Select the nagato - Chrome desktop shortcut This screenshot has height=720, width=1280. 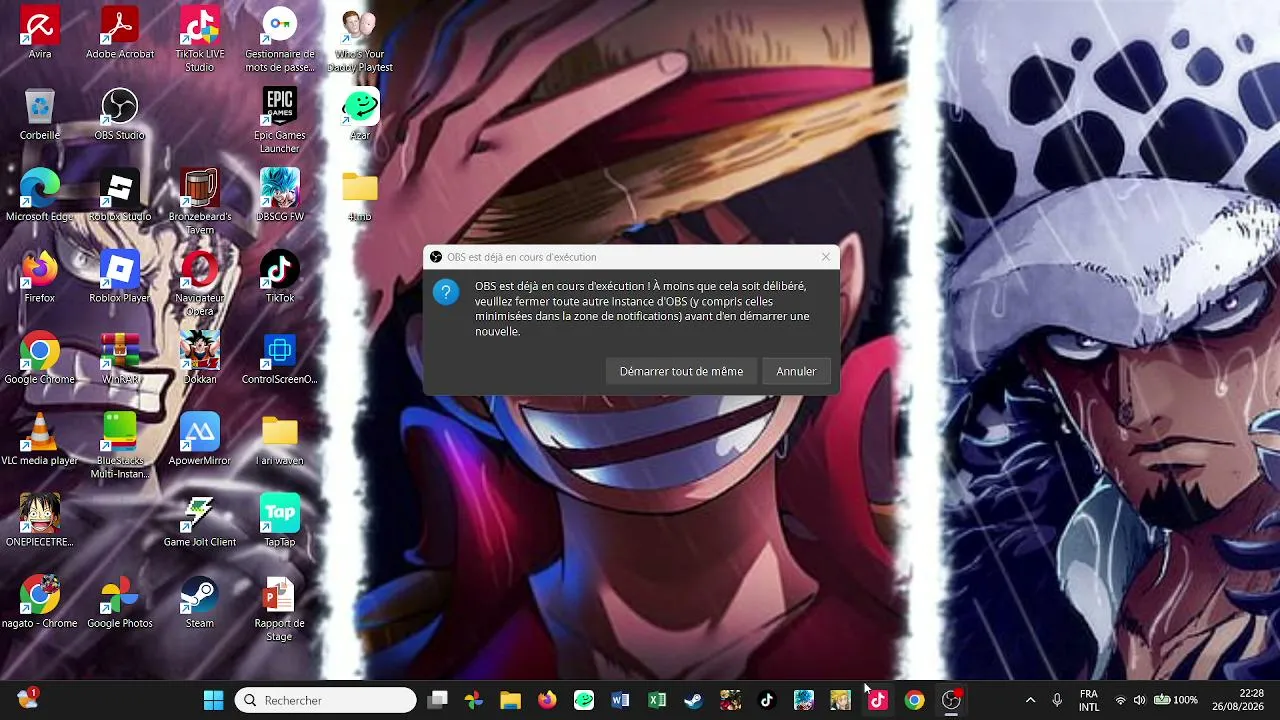[x=40, y=602]
